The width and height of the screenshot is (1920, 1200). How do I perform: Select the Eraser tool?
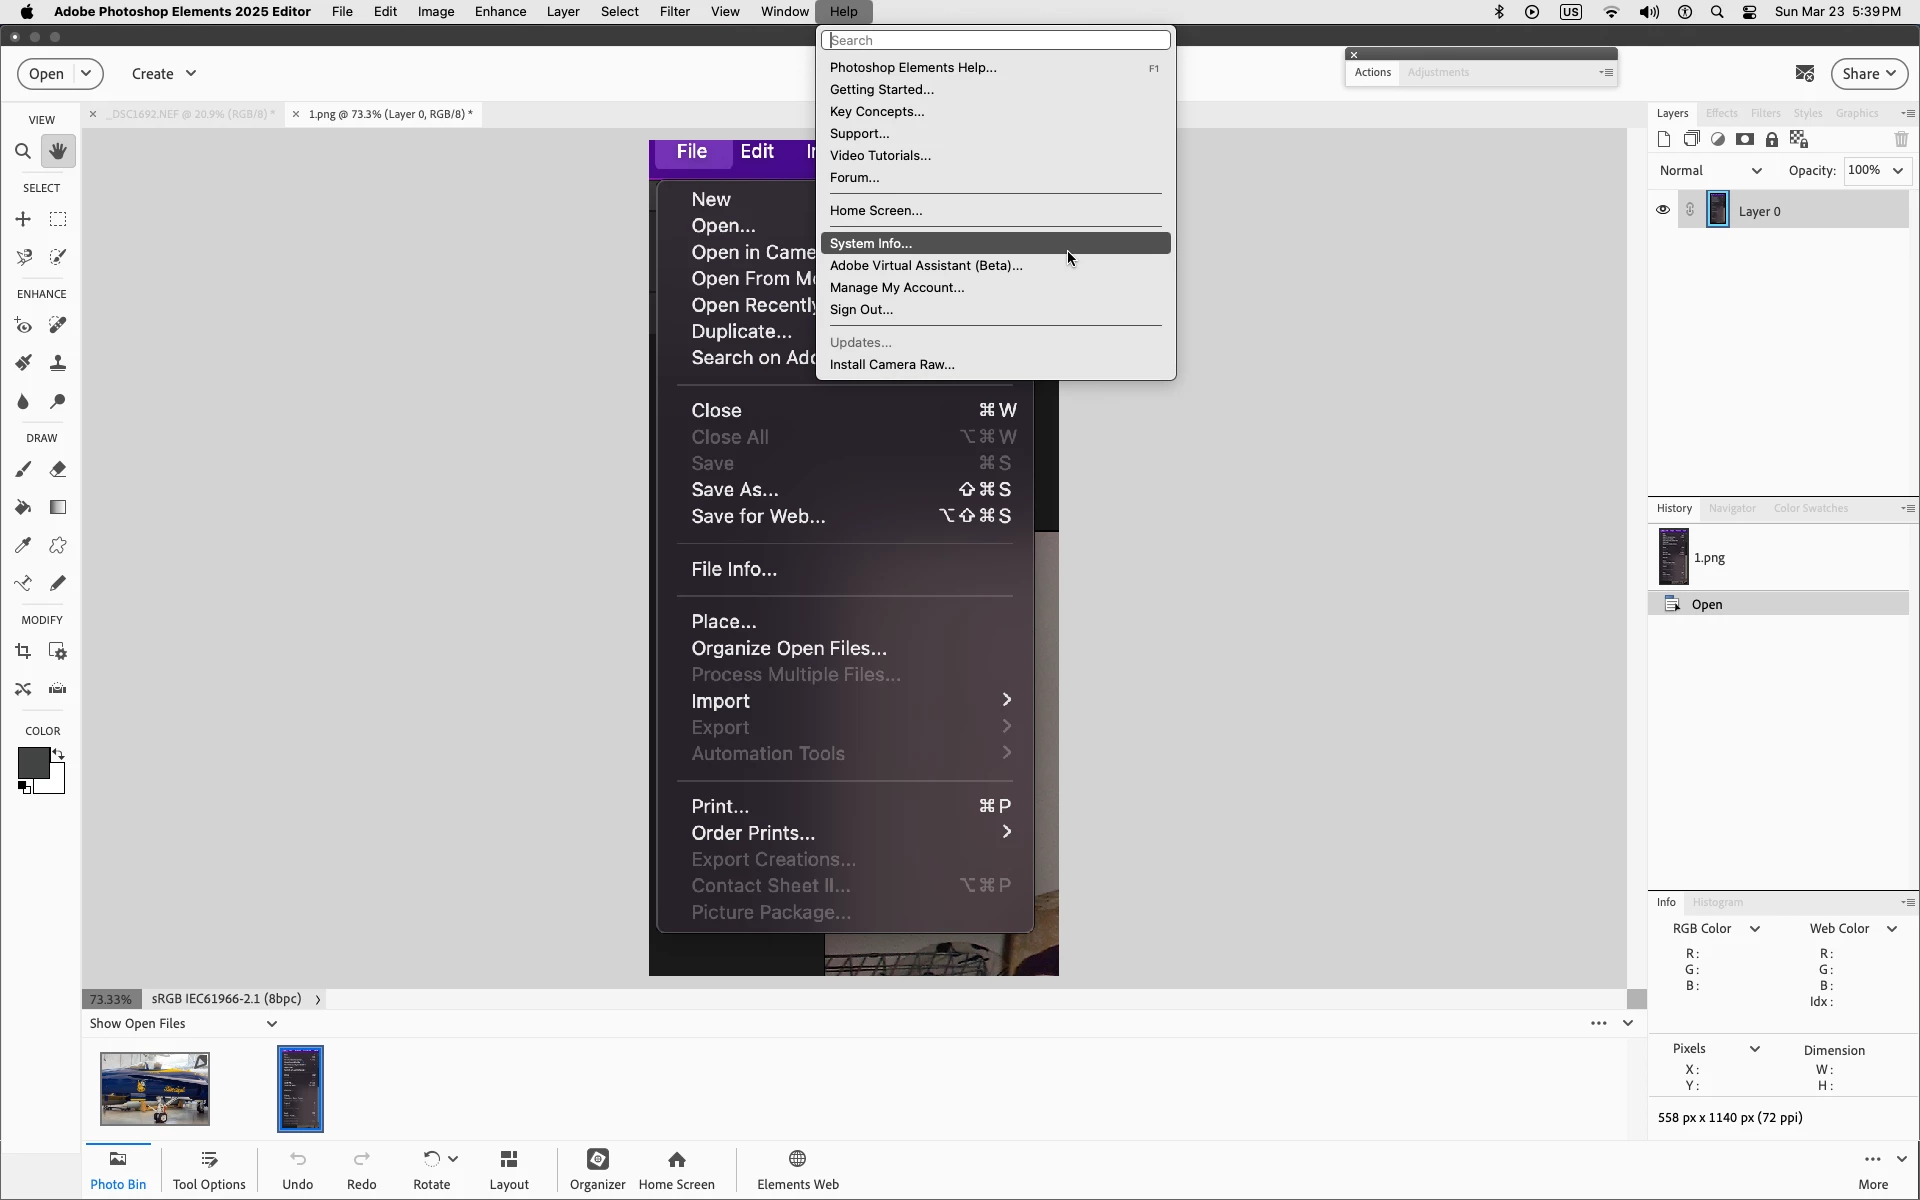point(58,469)
